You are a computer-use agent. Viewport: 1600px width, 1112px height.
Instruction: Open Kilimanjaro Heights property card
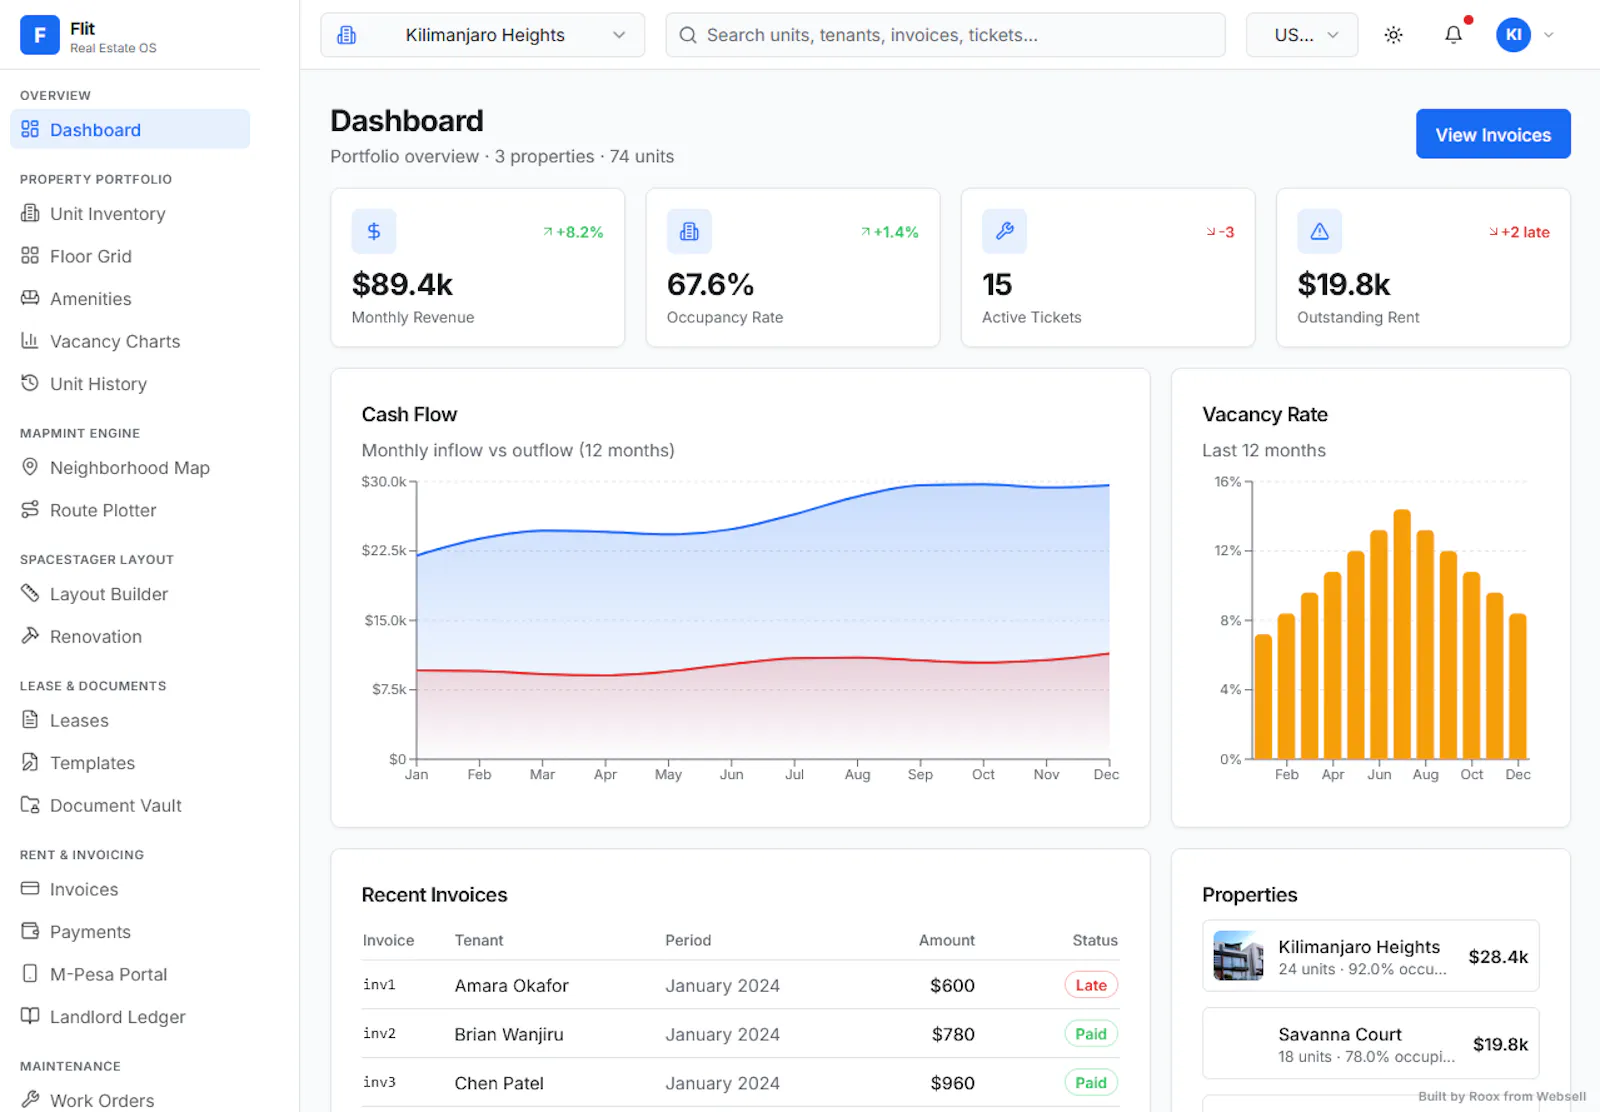[1370, 956]
